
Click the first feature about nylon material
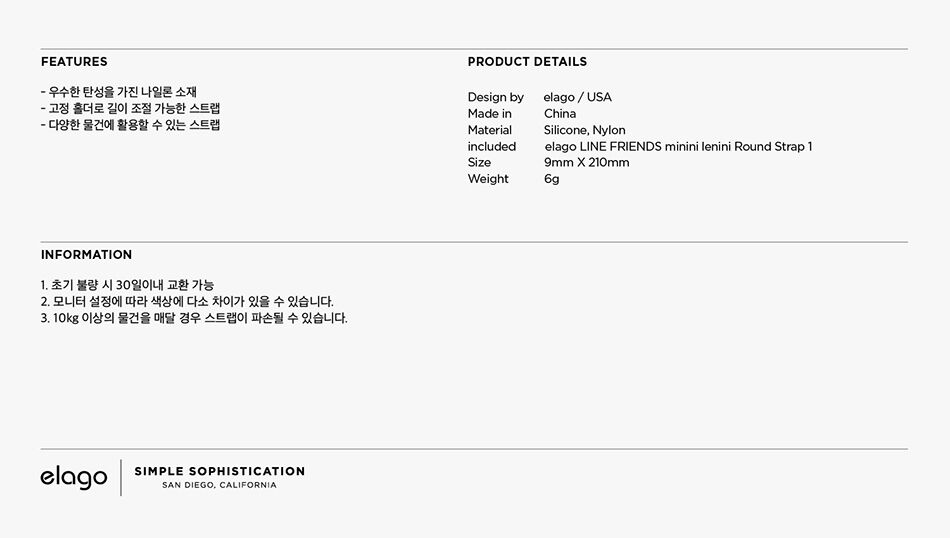pyautogui.click(x=119, y=92)
